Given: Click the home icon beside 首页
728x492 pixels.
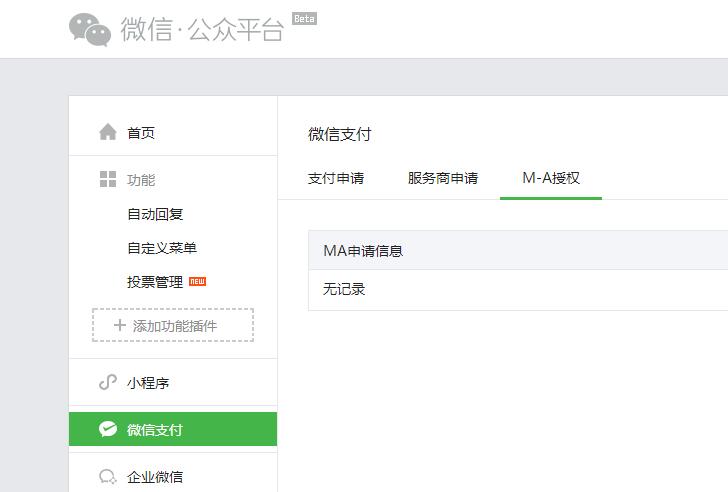Looking at the screenshot, I should pos(108,132).
